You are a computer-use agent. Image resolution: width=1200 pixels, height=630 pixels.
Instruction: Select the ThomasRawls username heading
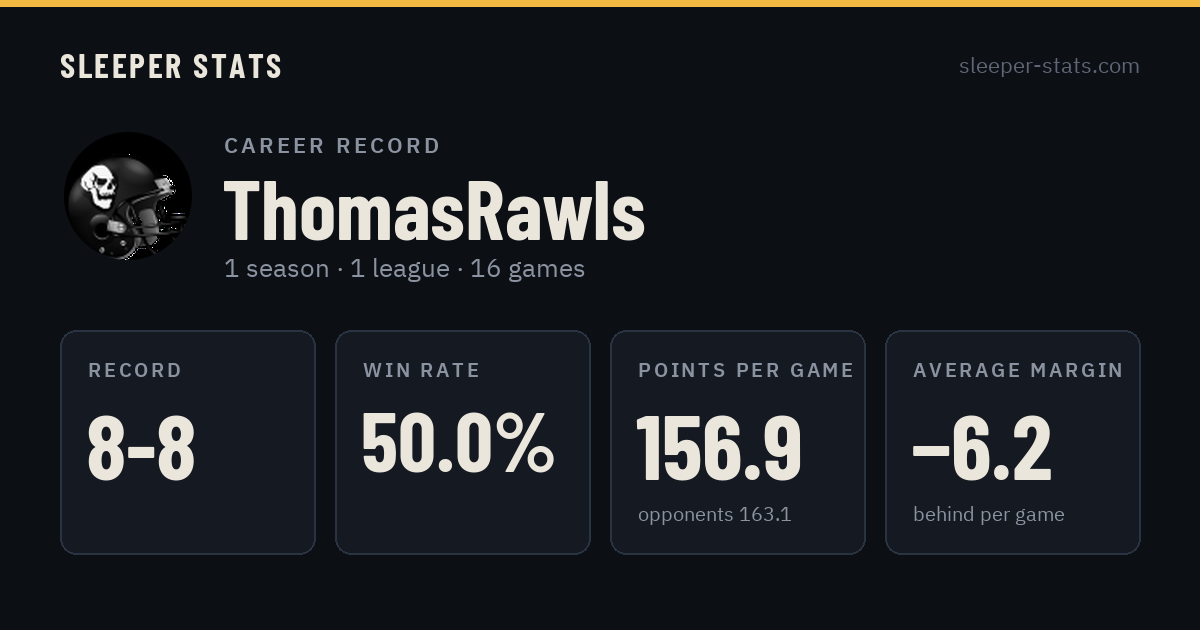tap(434, 210)
